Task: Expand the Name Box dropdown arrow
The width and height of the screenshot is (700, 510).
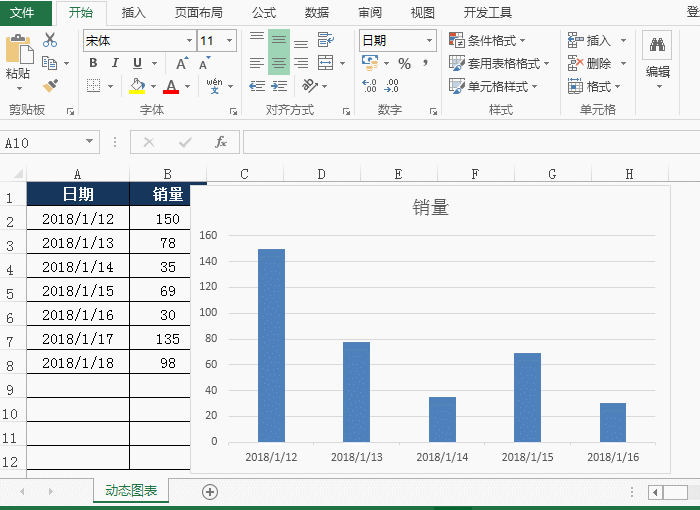Action: pos(90,142)
